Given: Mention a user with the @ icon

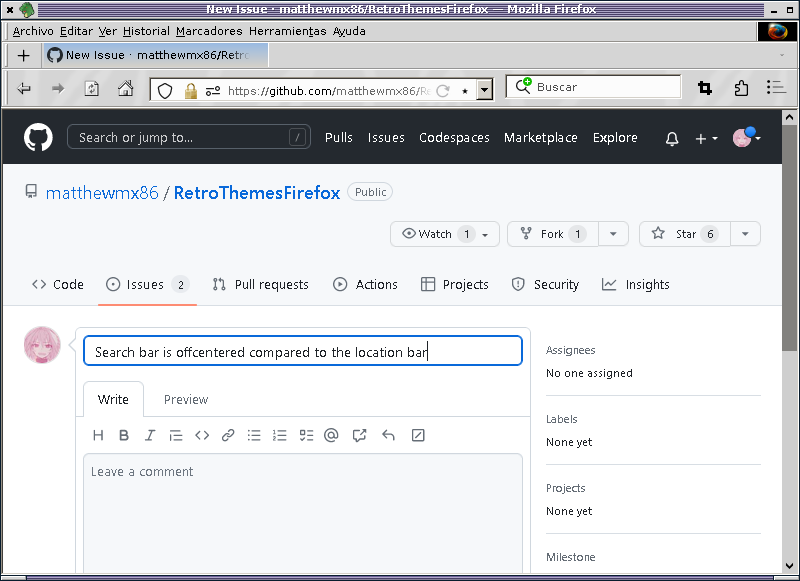Looking at the screenshot, I should pyautogui.click(x=331, y=435).
